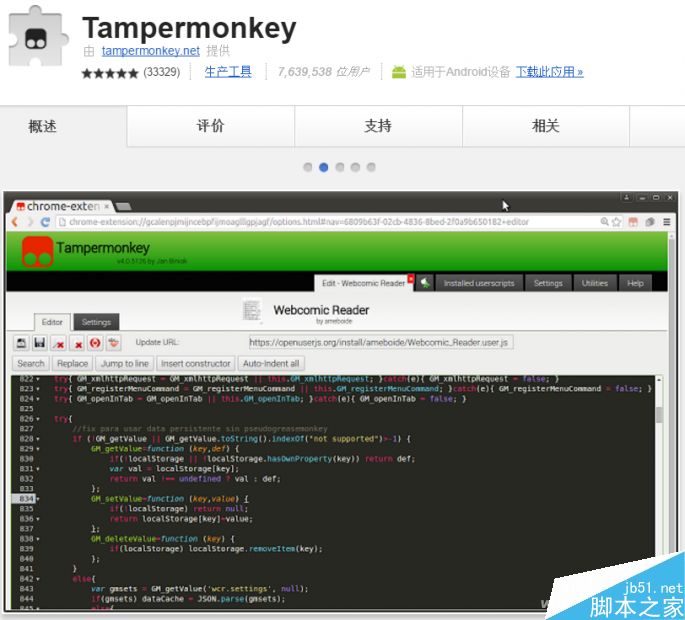The width and height of the screenshot is (685, 620).
Task: Close the Edit - Webcomic Reader tab with red X
Action: point(411,278)
